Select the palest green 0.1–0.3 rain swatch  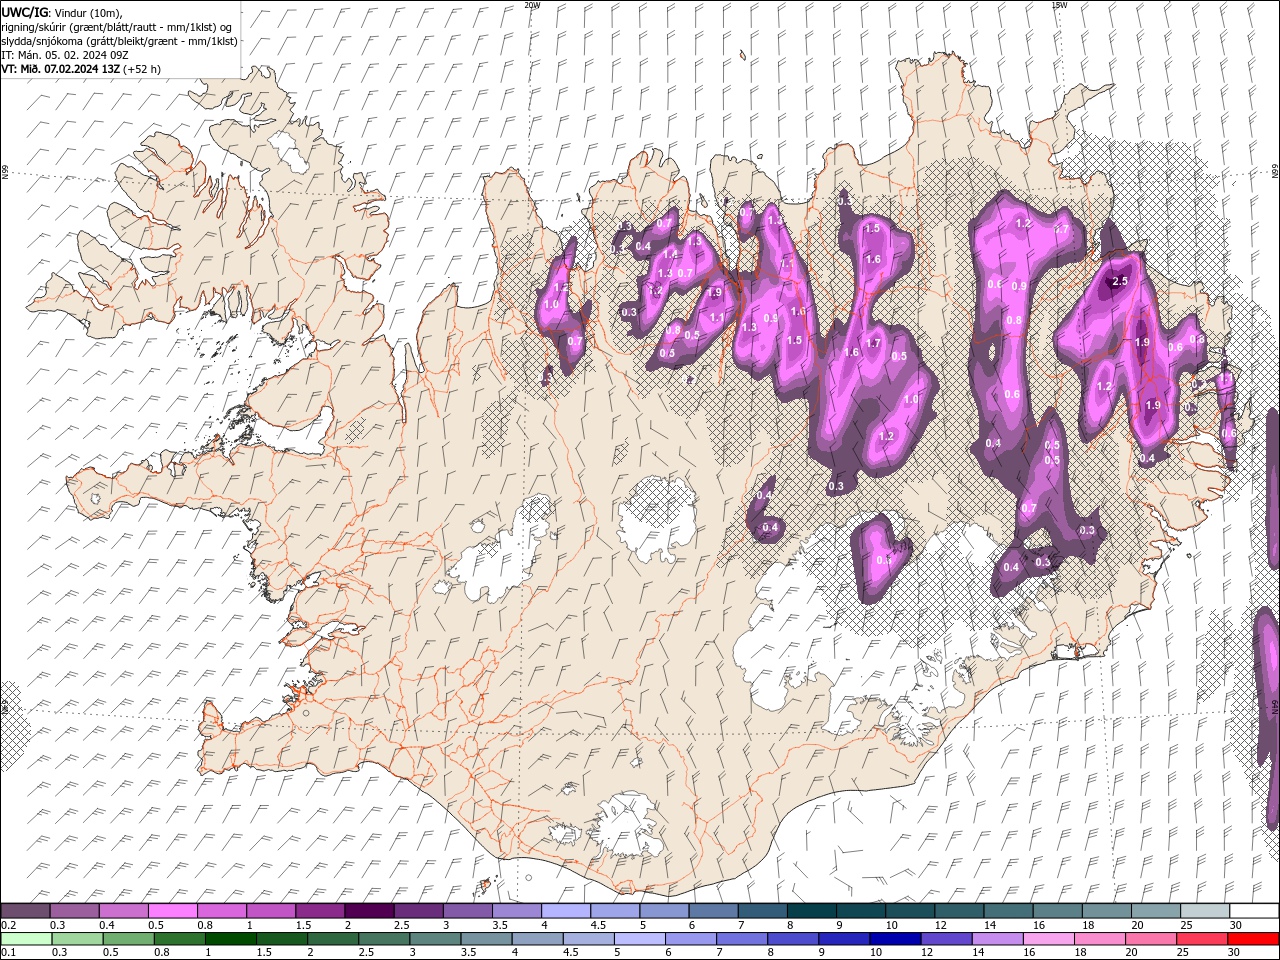pos(26,939)
